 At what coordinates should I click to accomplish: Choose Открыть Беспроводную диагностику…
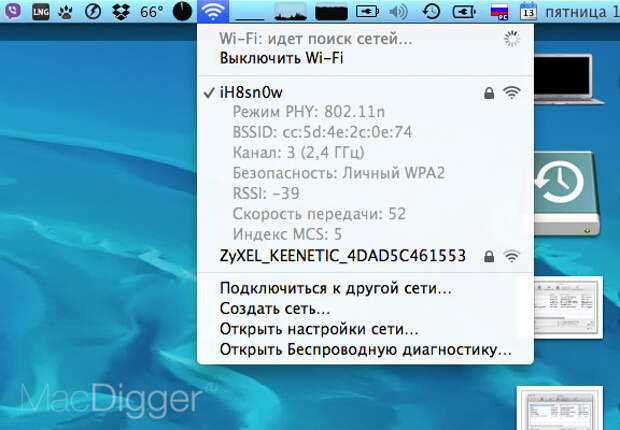(366, 350)
